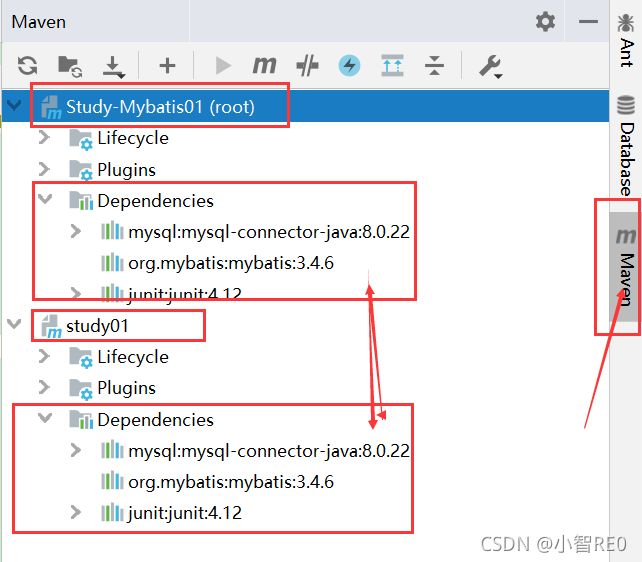
Task: Open Maven panel gear options
Action: 545,21
